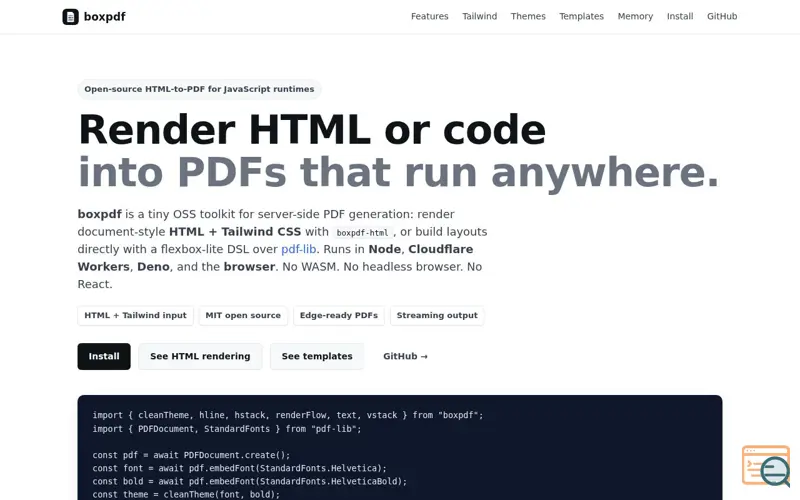Click the const theme cleanTheme code line
The width and height of the screenshot is (800, 500).
coord(186,494)
